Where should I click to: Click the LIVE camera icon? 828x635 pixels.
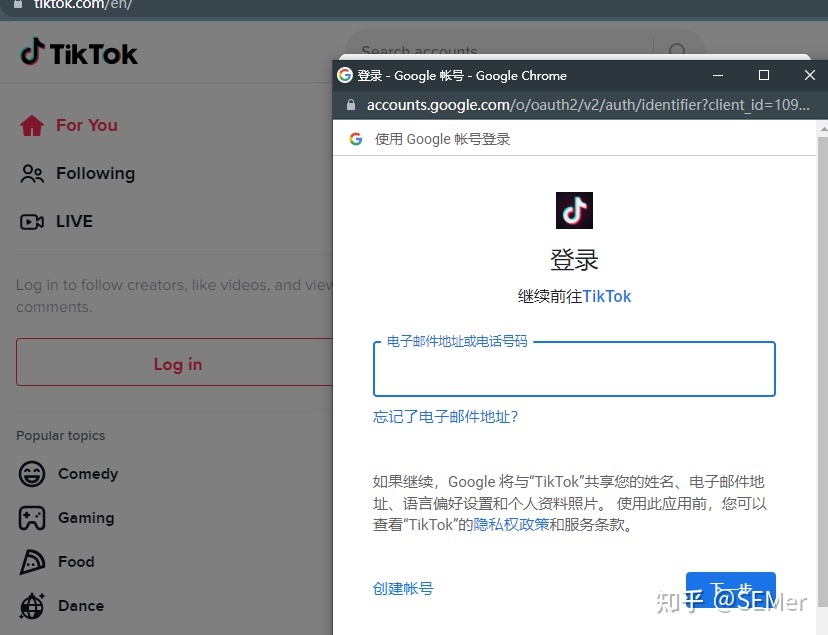[32, 222]
